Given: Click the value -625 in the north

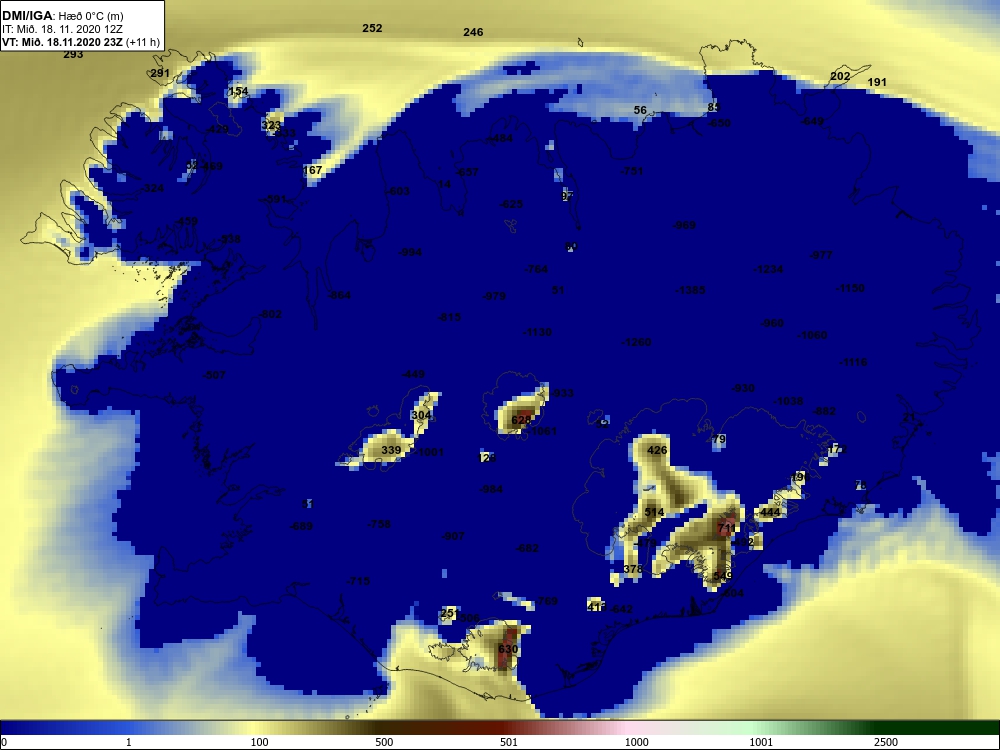Looking at the screenshot, I should pos(511,204).
